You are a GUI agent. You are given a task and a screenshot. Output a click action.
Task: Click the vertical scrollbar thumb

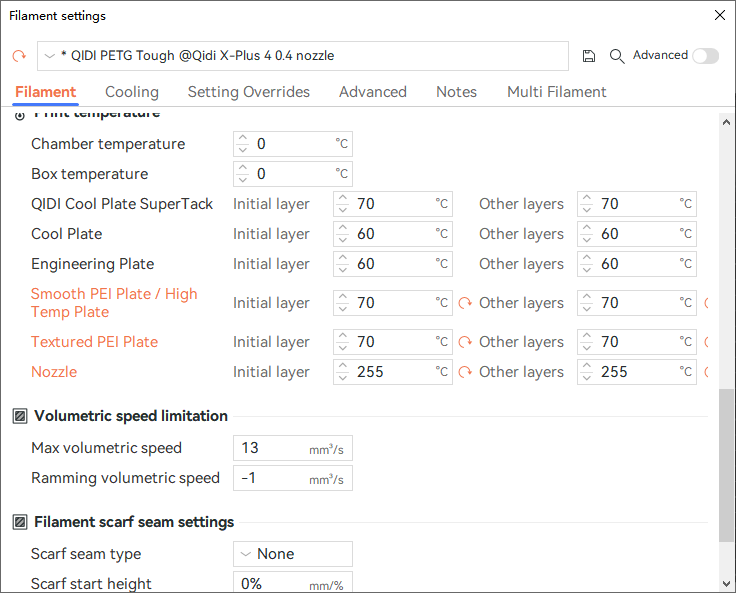point(726,465)
